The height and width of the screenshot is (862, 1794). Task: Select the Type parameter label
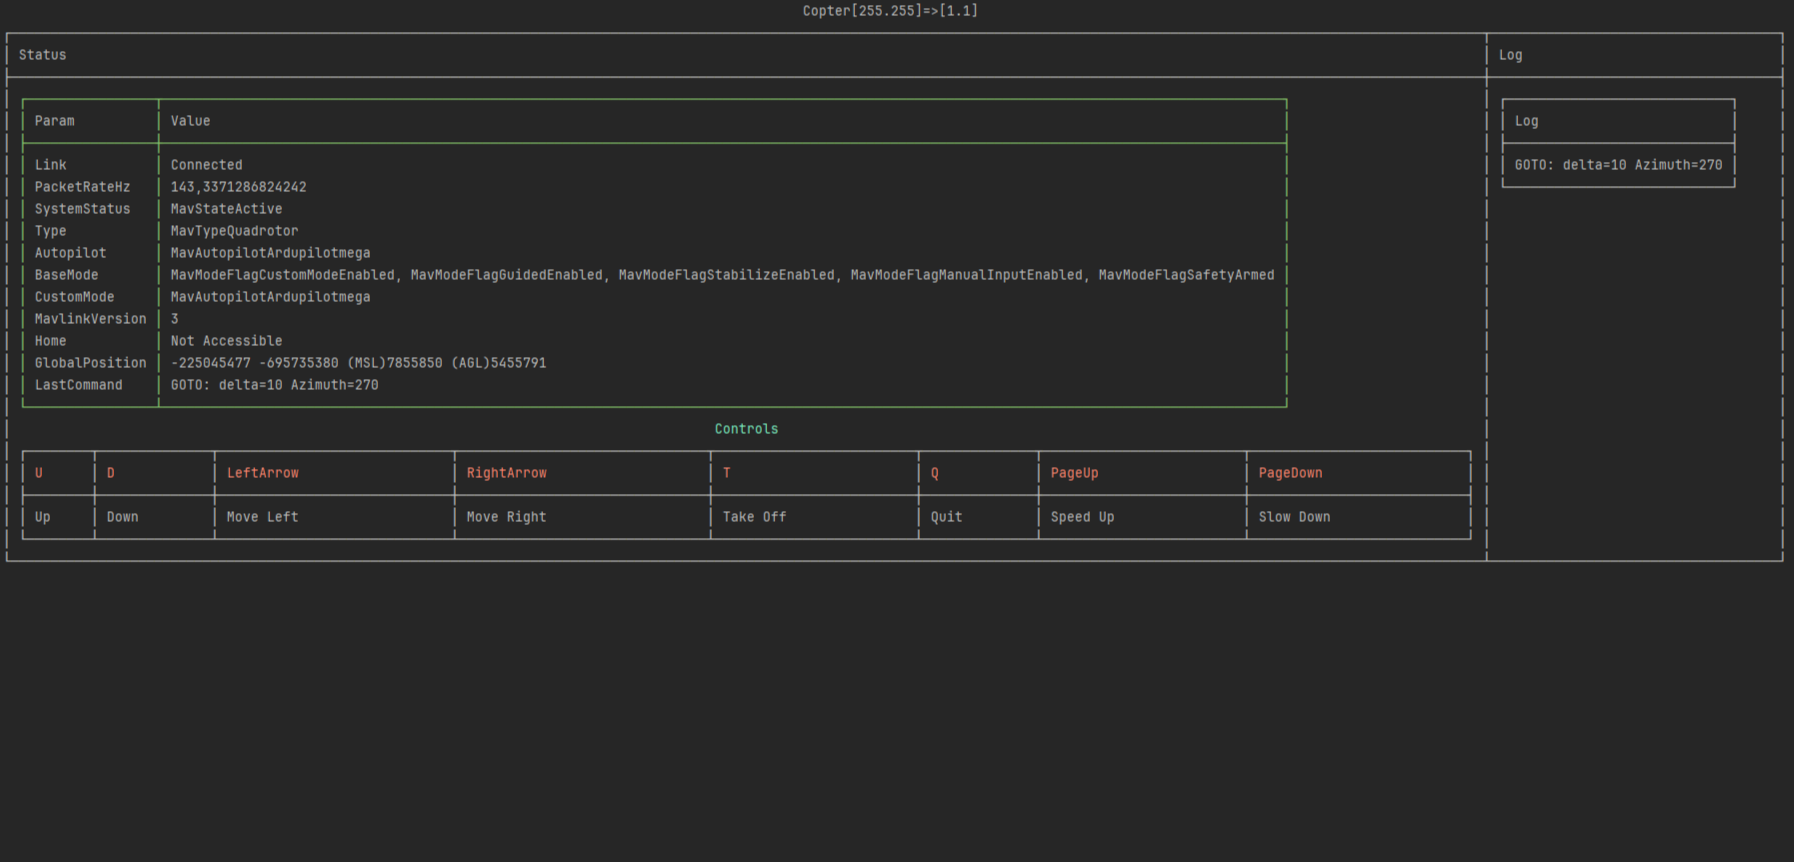[x=51, y=231]
